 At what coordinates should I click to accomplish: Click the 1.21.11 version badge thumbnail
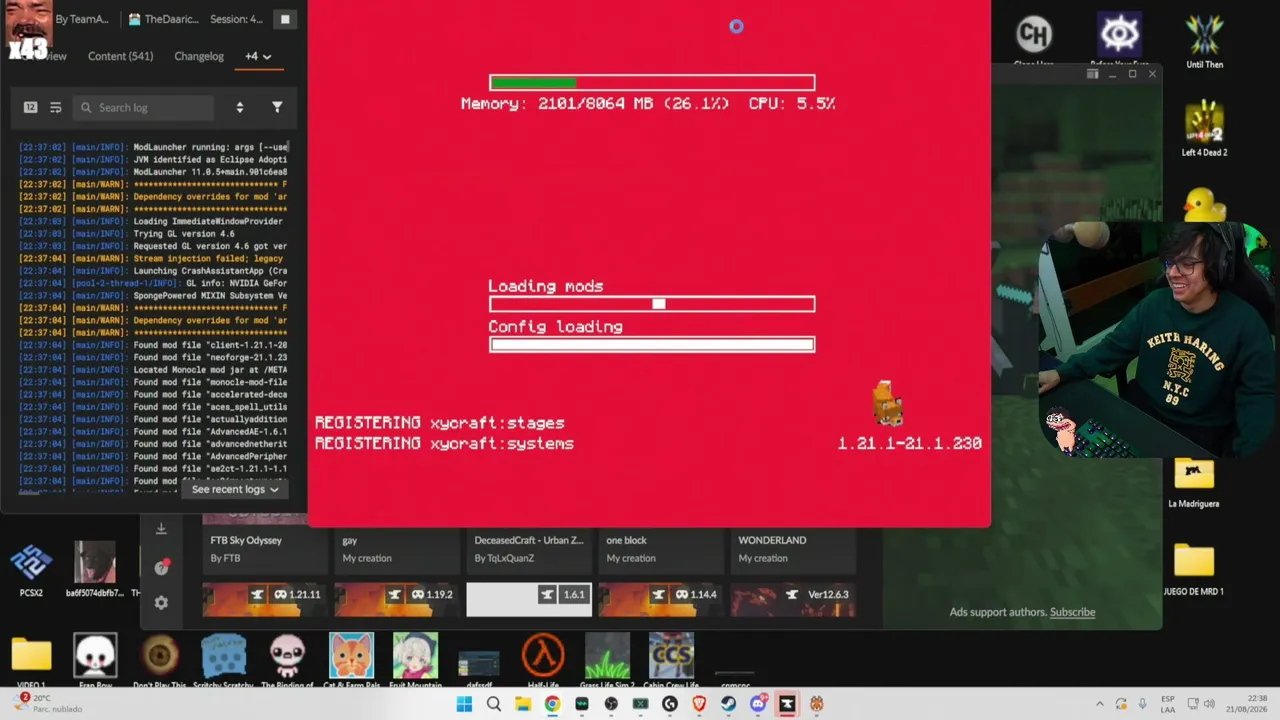point(264,599)
